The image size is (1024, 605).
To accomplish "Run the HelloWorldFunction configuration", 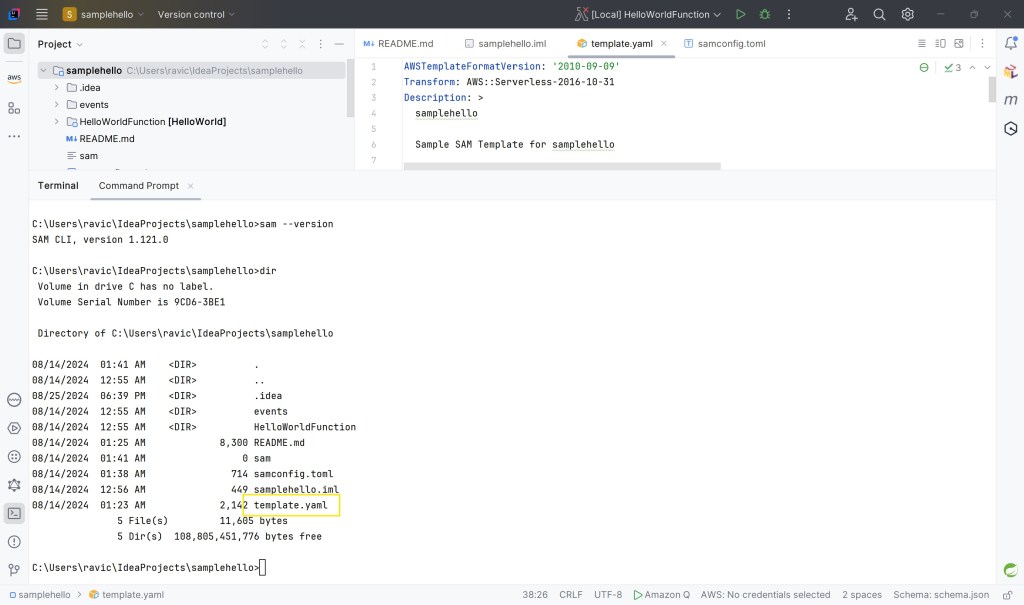I will pyautogui.click(x=740, y=14).
